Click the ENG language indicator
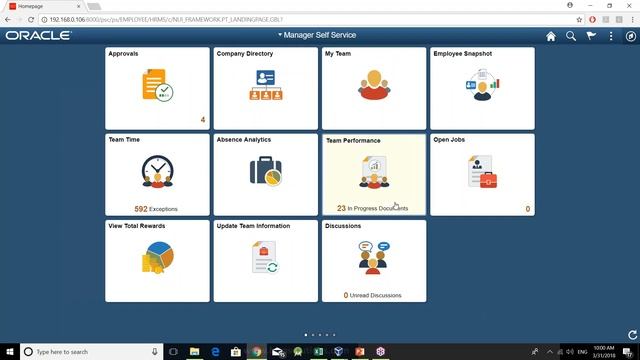The height and width of the screenshot is (360, 640). click(x=582, y=351)
